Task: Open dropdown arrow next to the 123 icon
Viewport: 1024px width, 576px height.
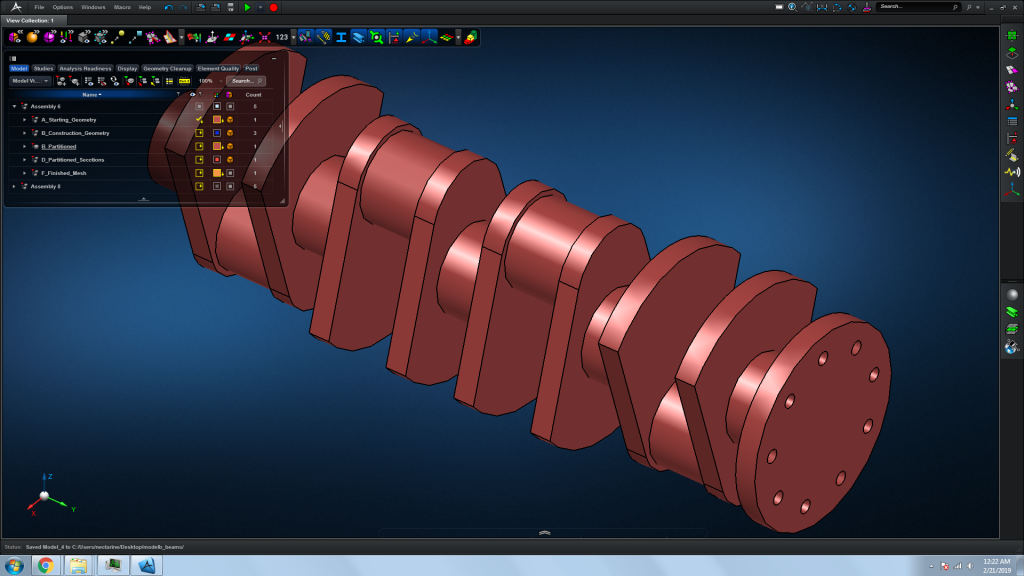Action: [293, 37]
